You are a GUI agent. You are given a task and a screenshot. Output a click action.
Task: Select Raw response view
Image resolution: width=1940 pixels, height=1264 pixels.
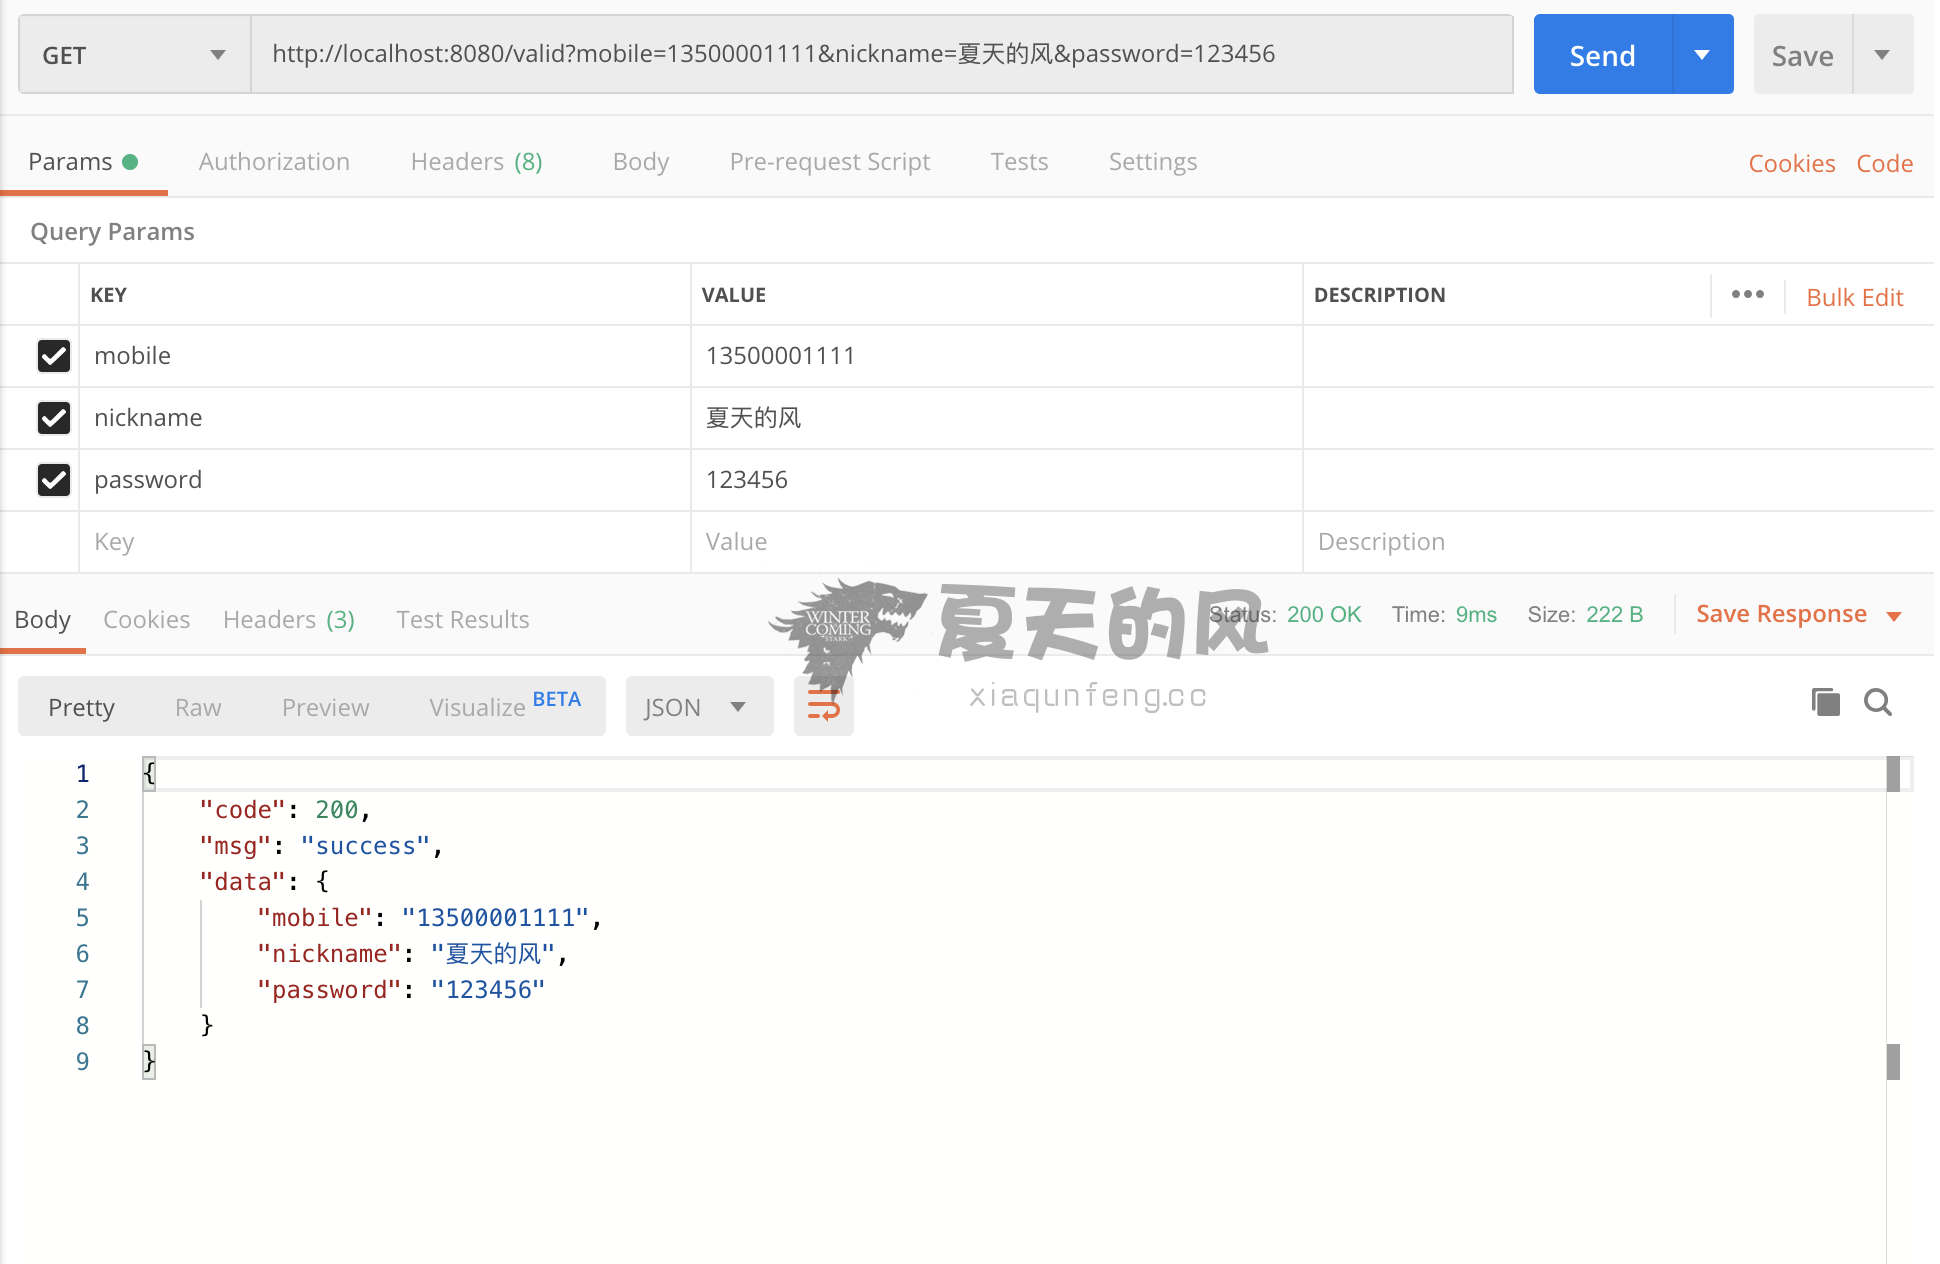[x=198, y=707]
